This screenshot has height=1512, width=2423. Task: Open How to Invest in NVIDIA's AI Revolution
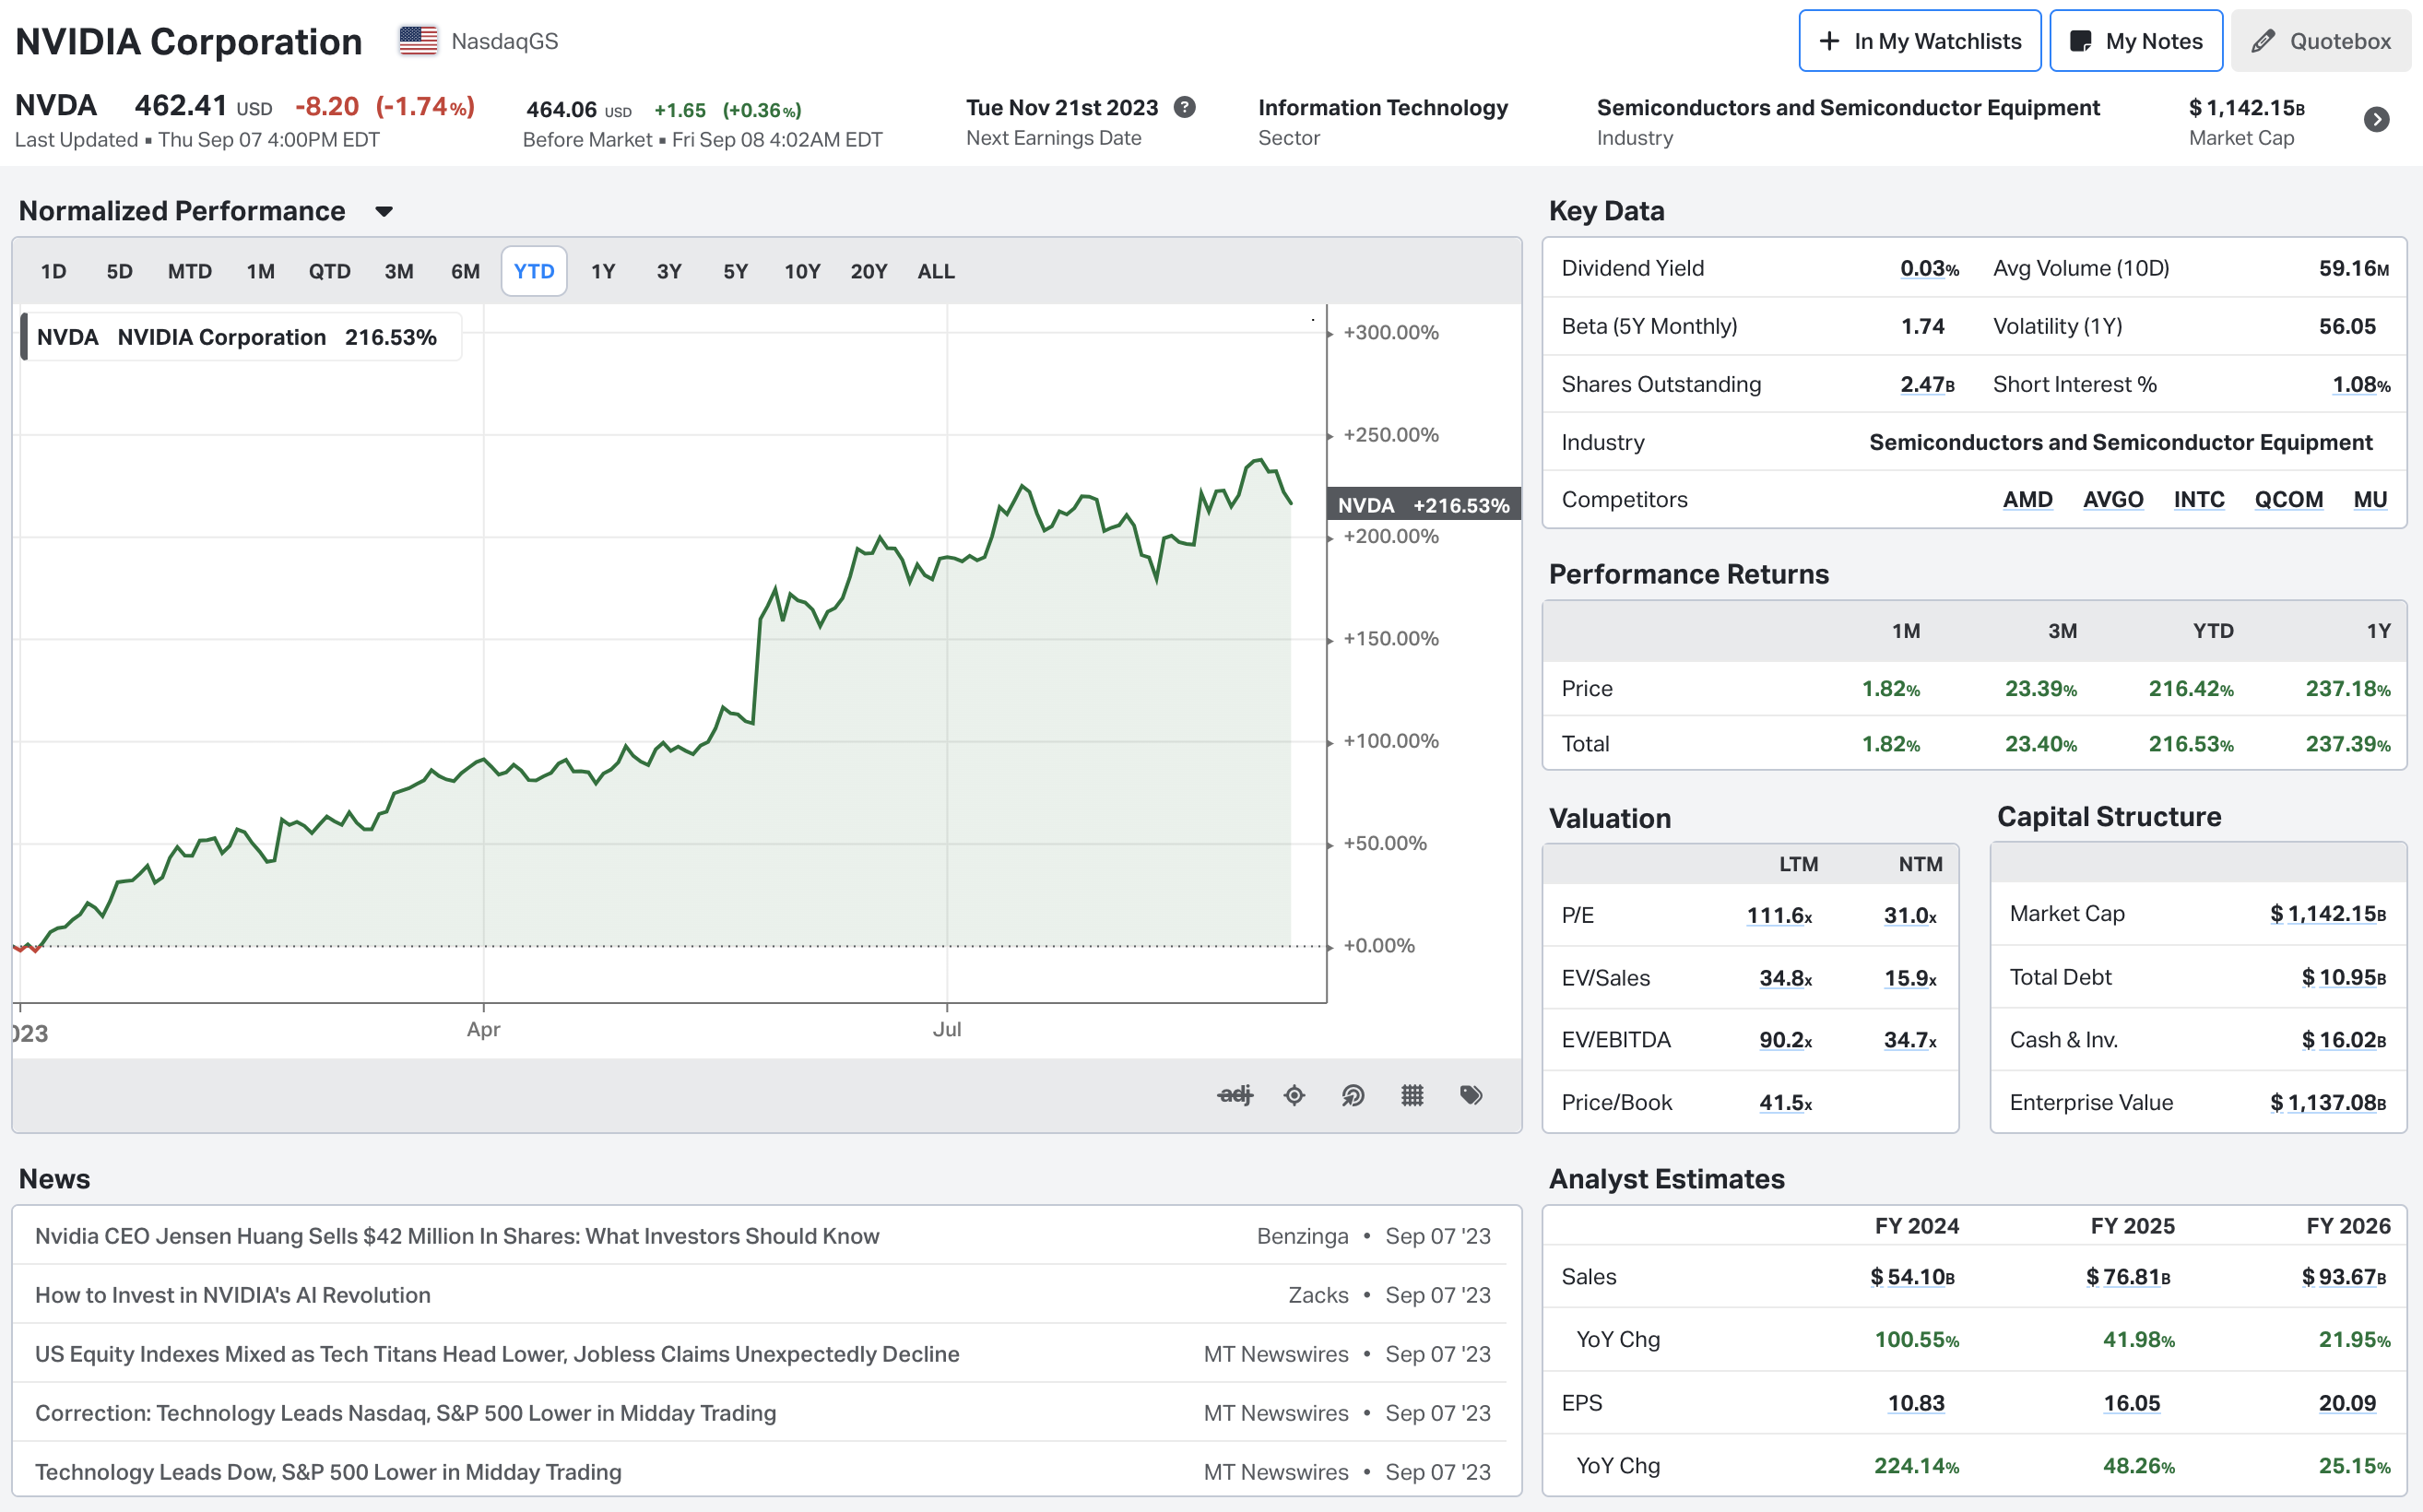click(x=233, y=1295)
